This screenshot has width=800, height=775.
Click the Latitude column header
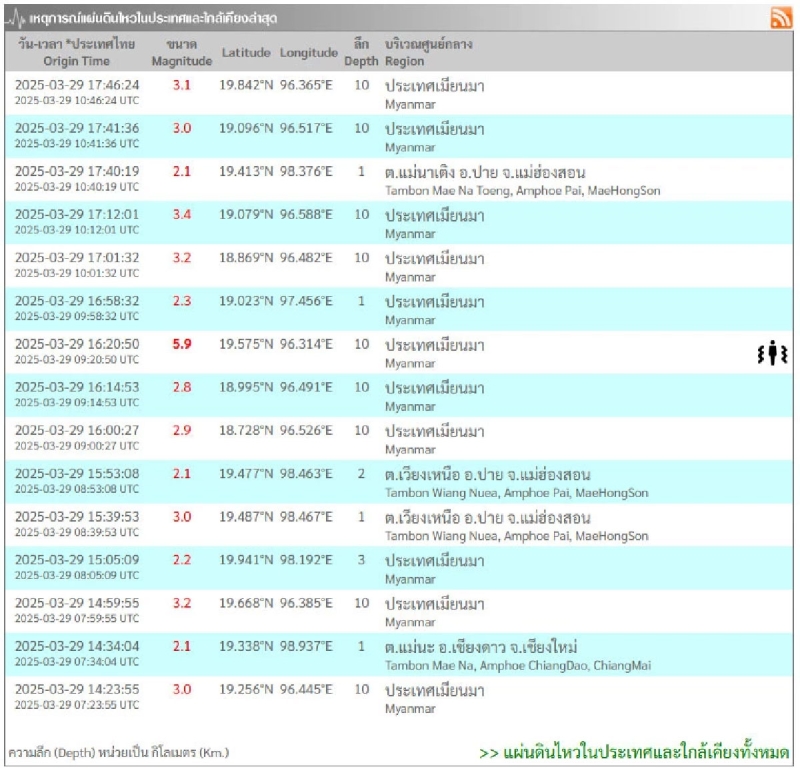pos(246,52)
